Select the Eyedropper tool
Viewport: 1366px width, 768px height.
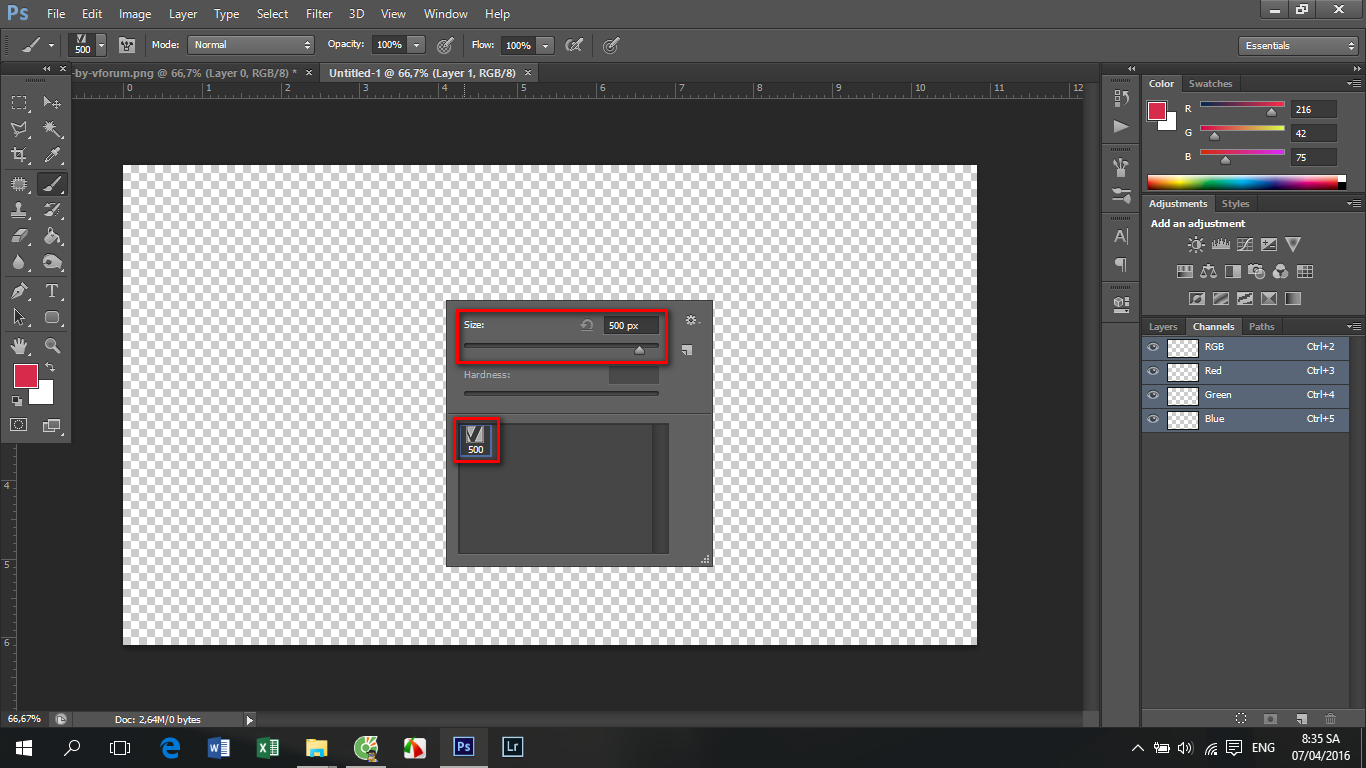(52, 155)
